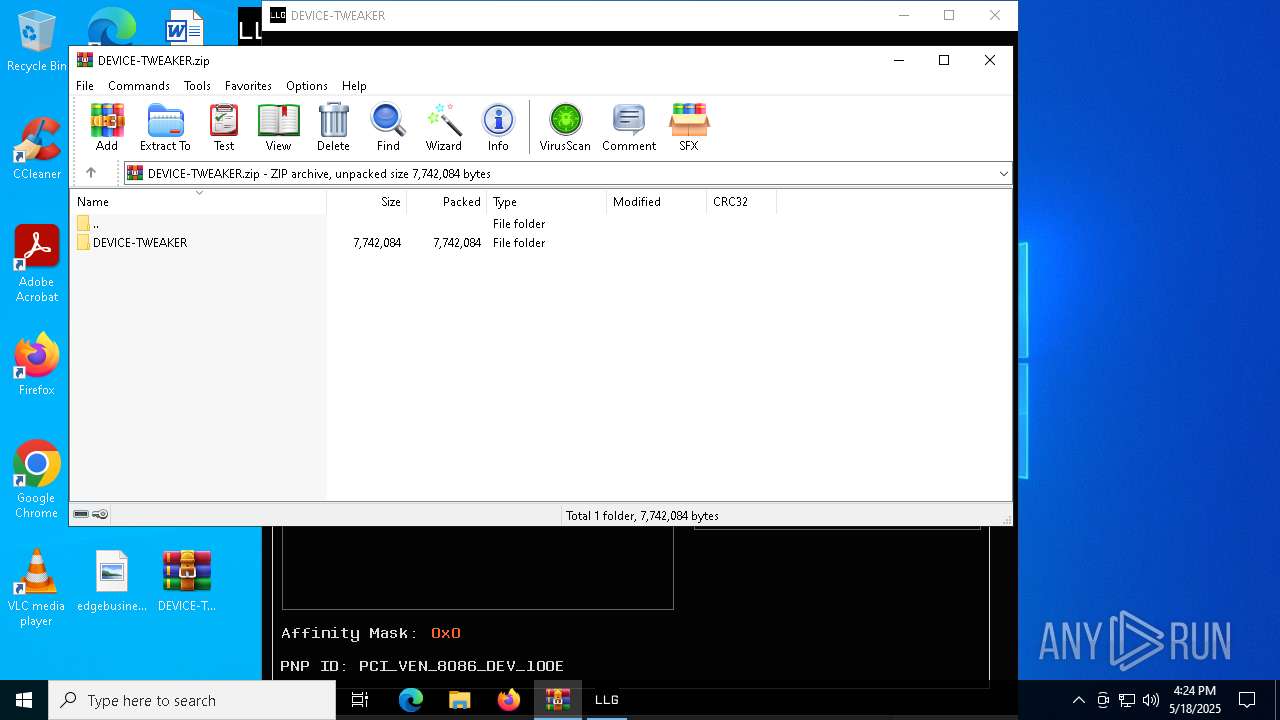
Task: Click Extract To in WinRAR toolbar
Action: (x=165, y=128)
